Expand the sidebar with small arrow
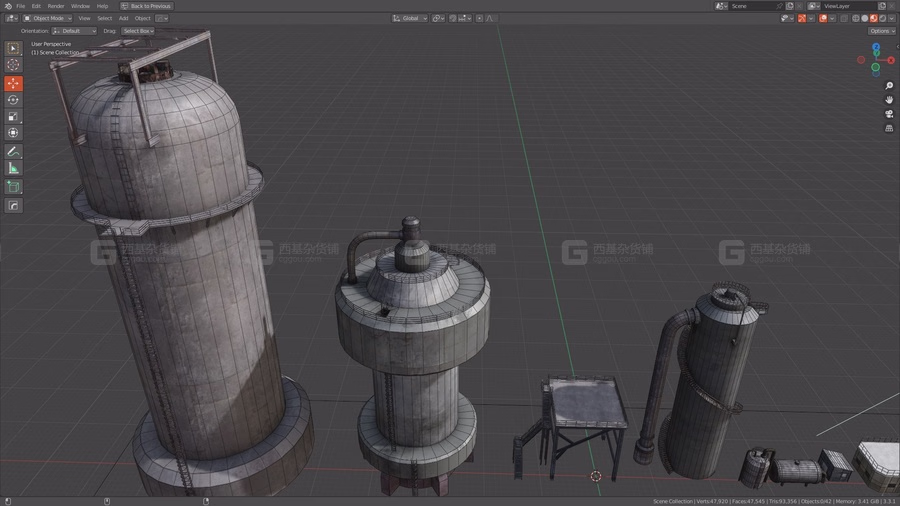 coord(897,47)
